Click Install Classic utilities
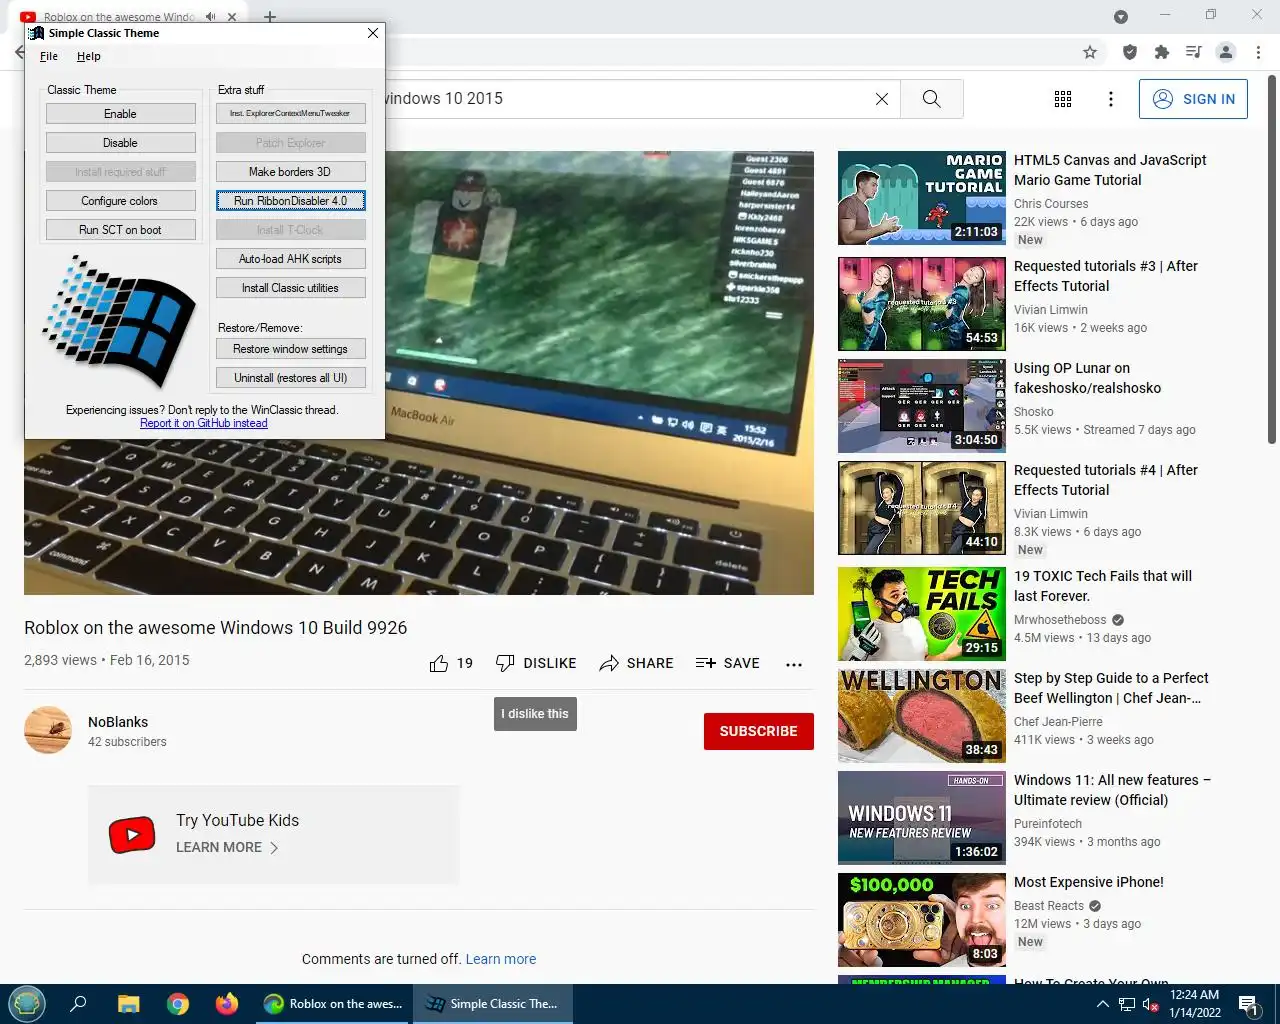The image size is (1280, 1024). 290,288
